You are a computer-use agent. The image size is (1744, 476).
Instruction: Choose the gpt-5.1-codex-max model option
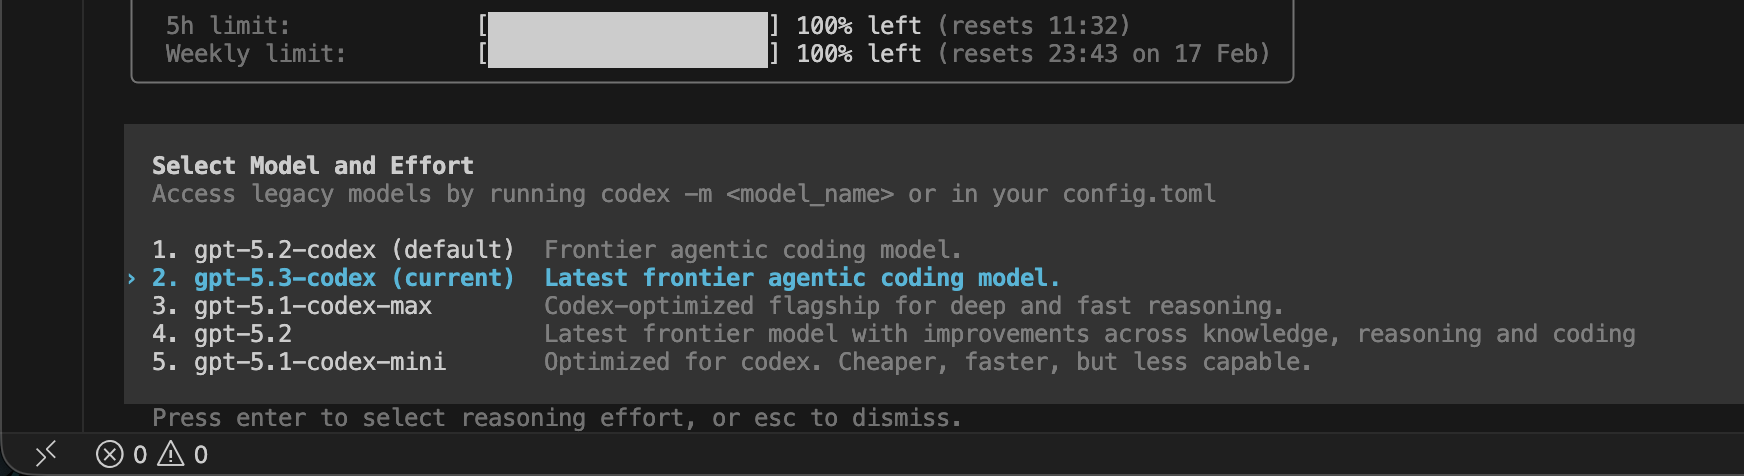(x=312, y=306)
